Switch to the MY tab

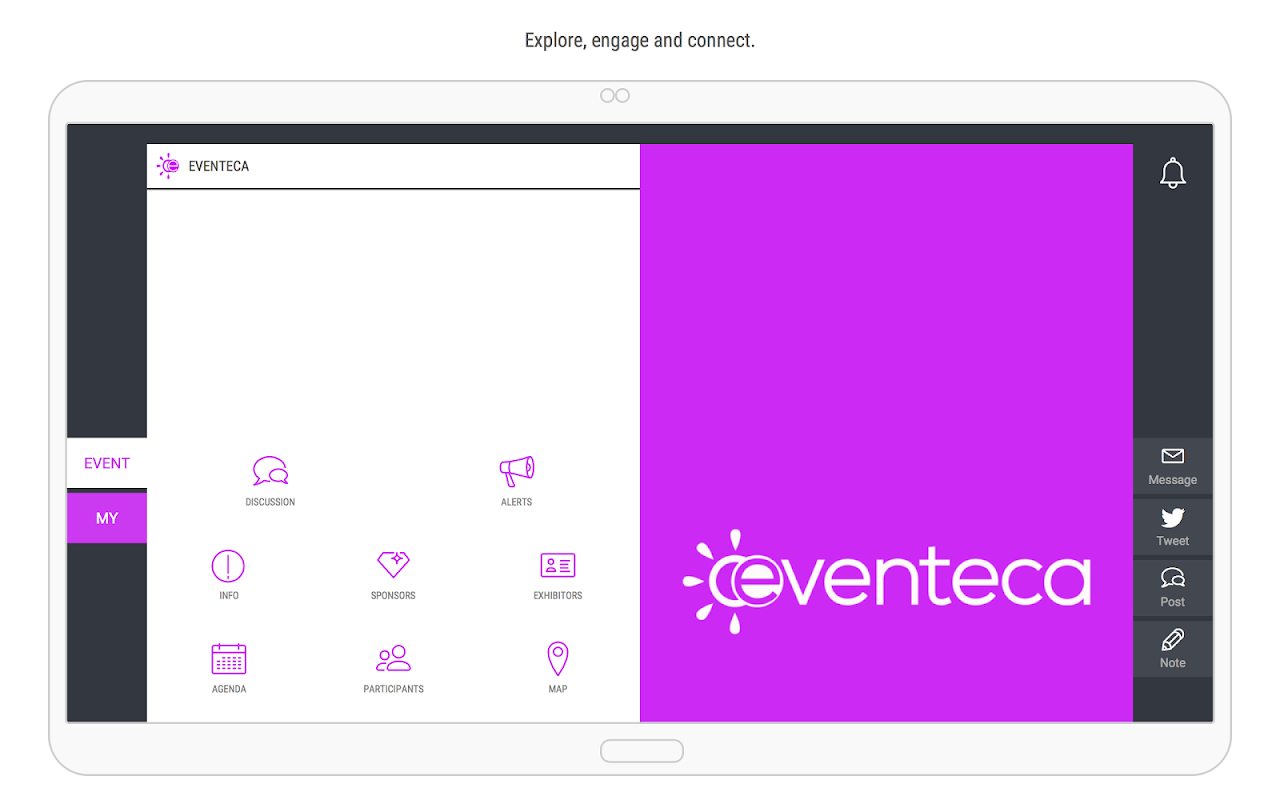click(x=107, y=518)
